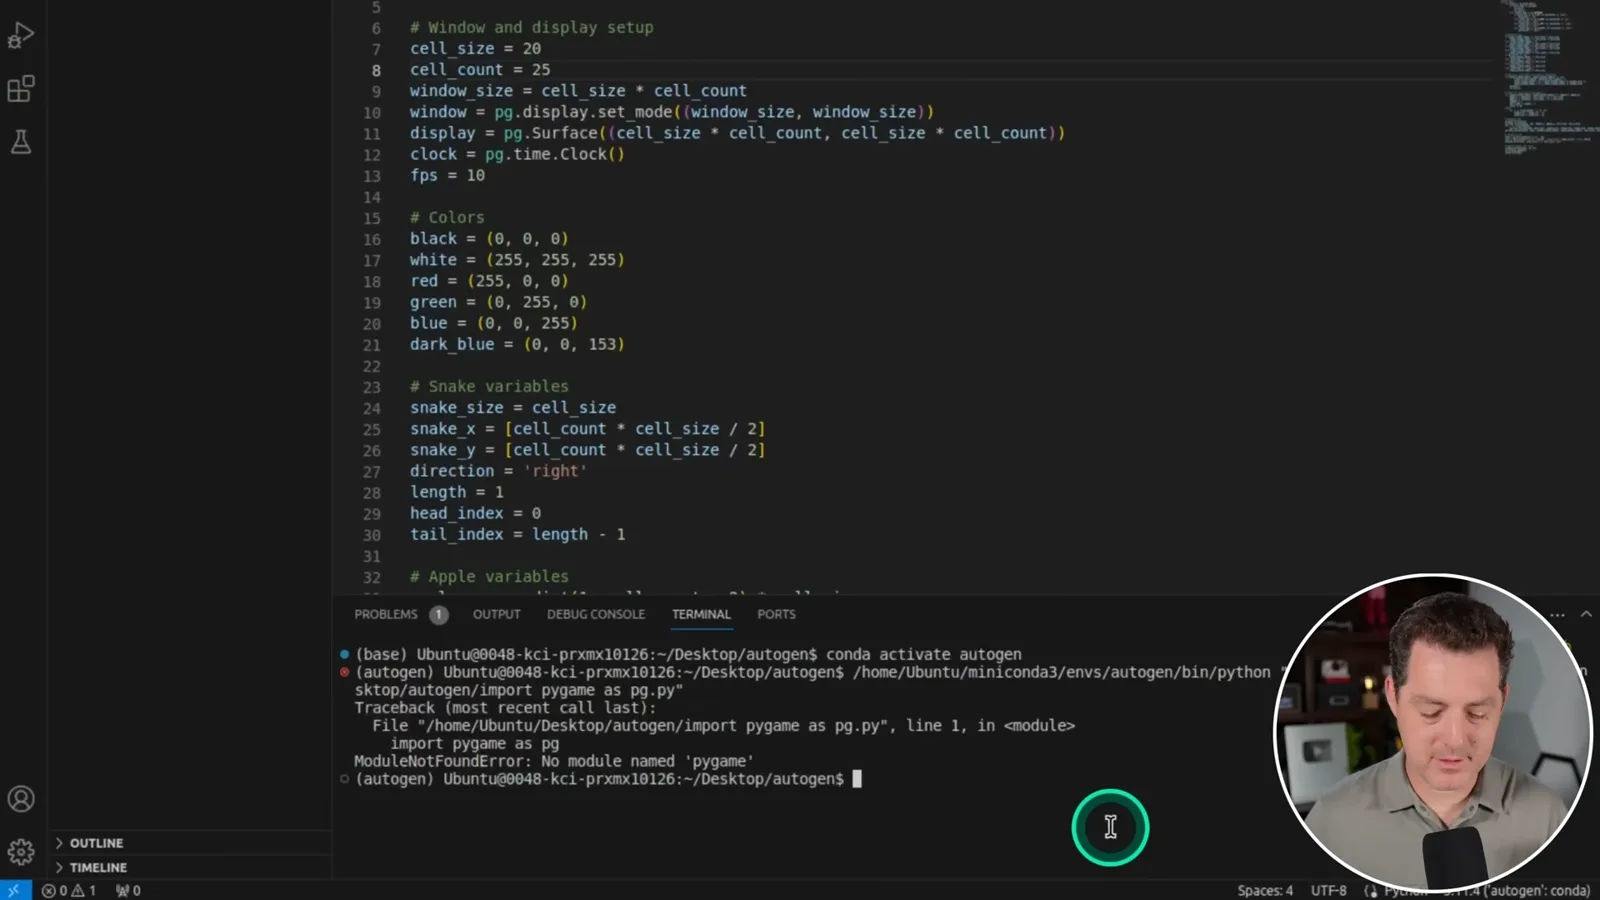Click line number 8 in gutter
This screenshot has height=900, width=1600.
click(x=376, y=70)
